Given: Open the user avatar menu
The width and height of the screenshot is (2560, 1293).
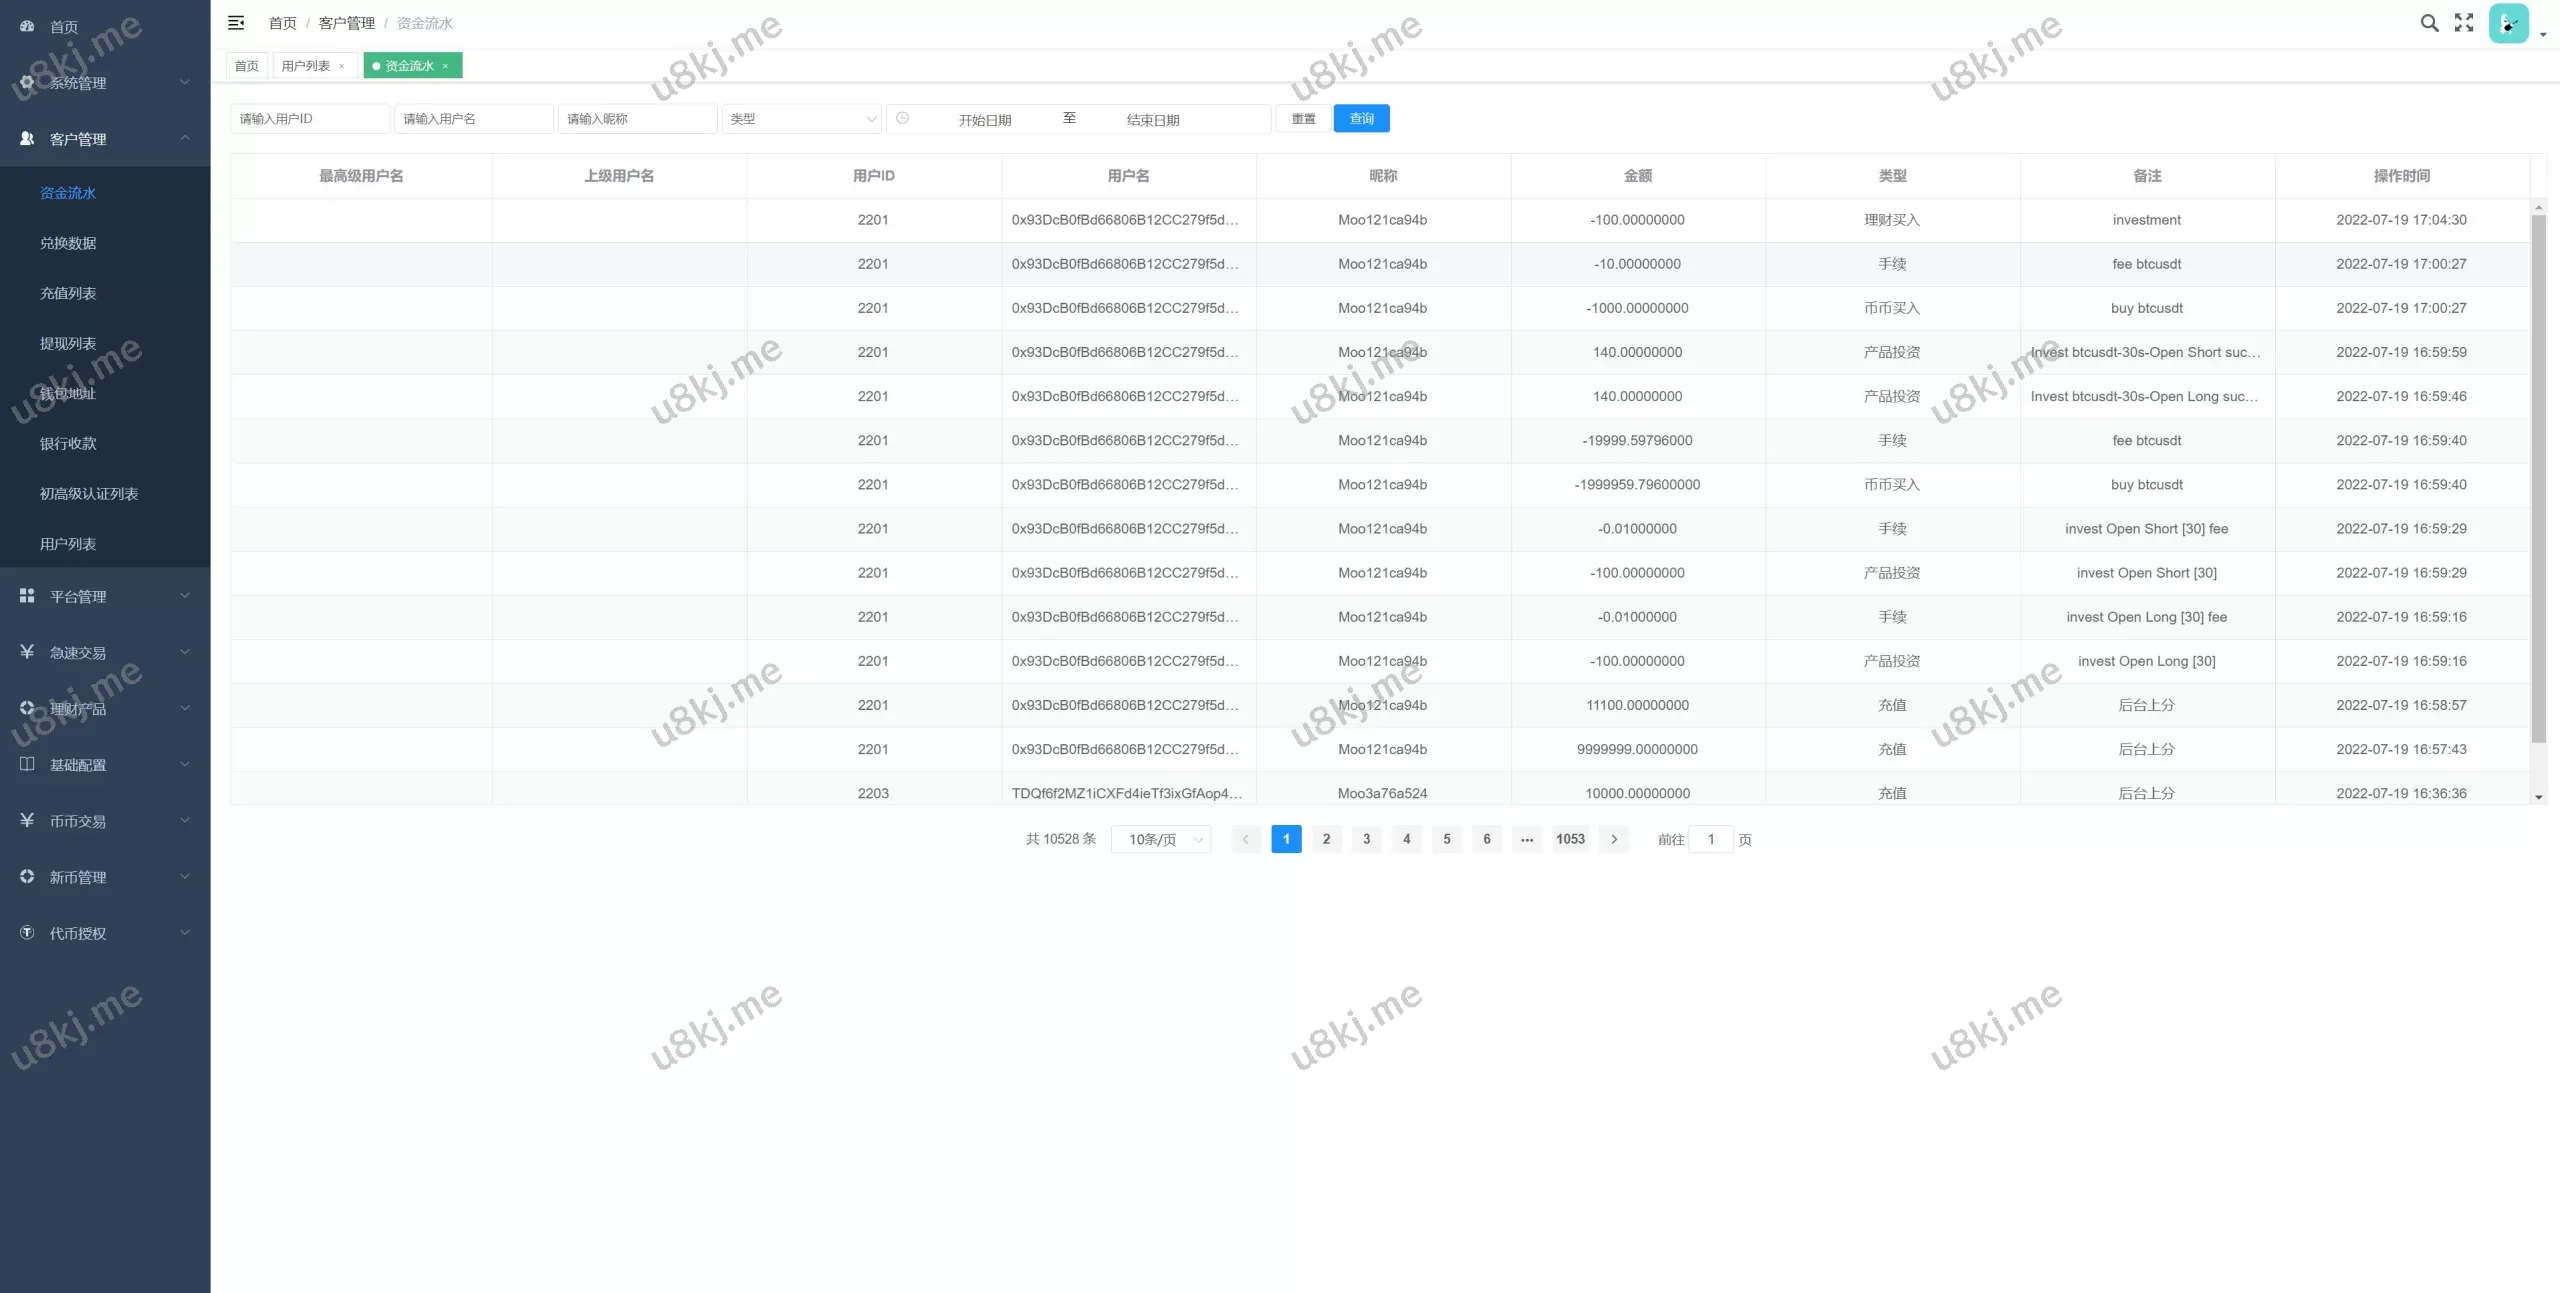Looking at the screenshot, I should (x=2509, y=24).
